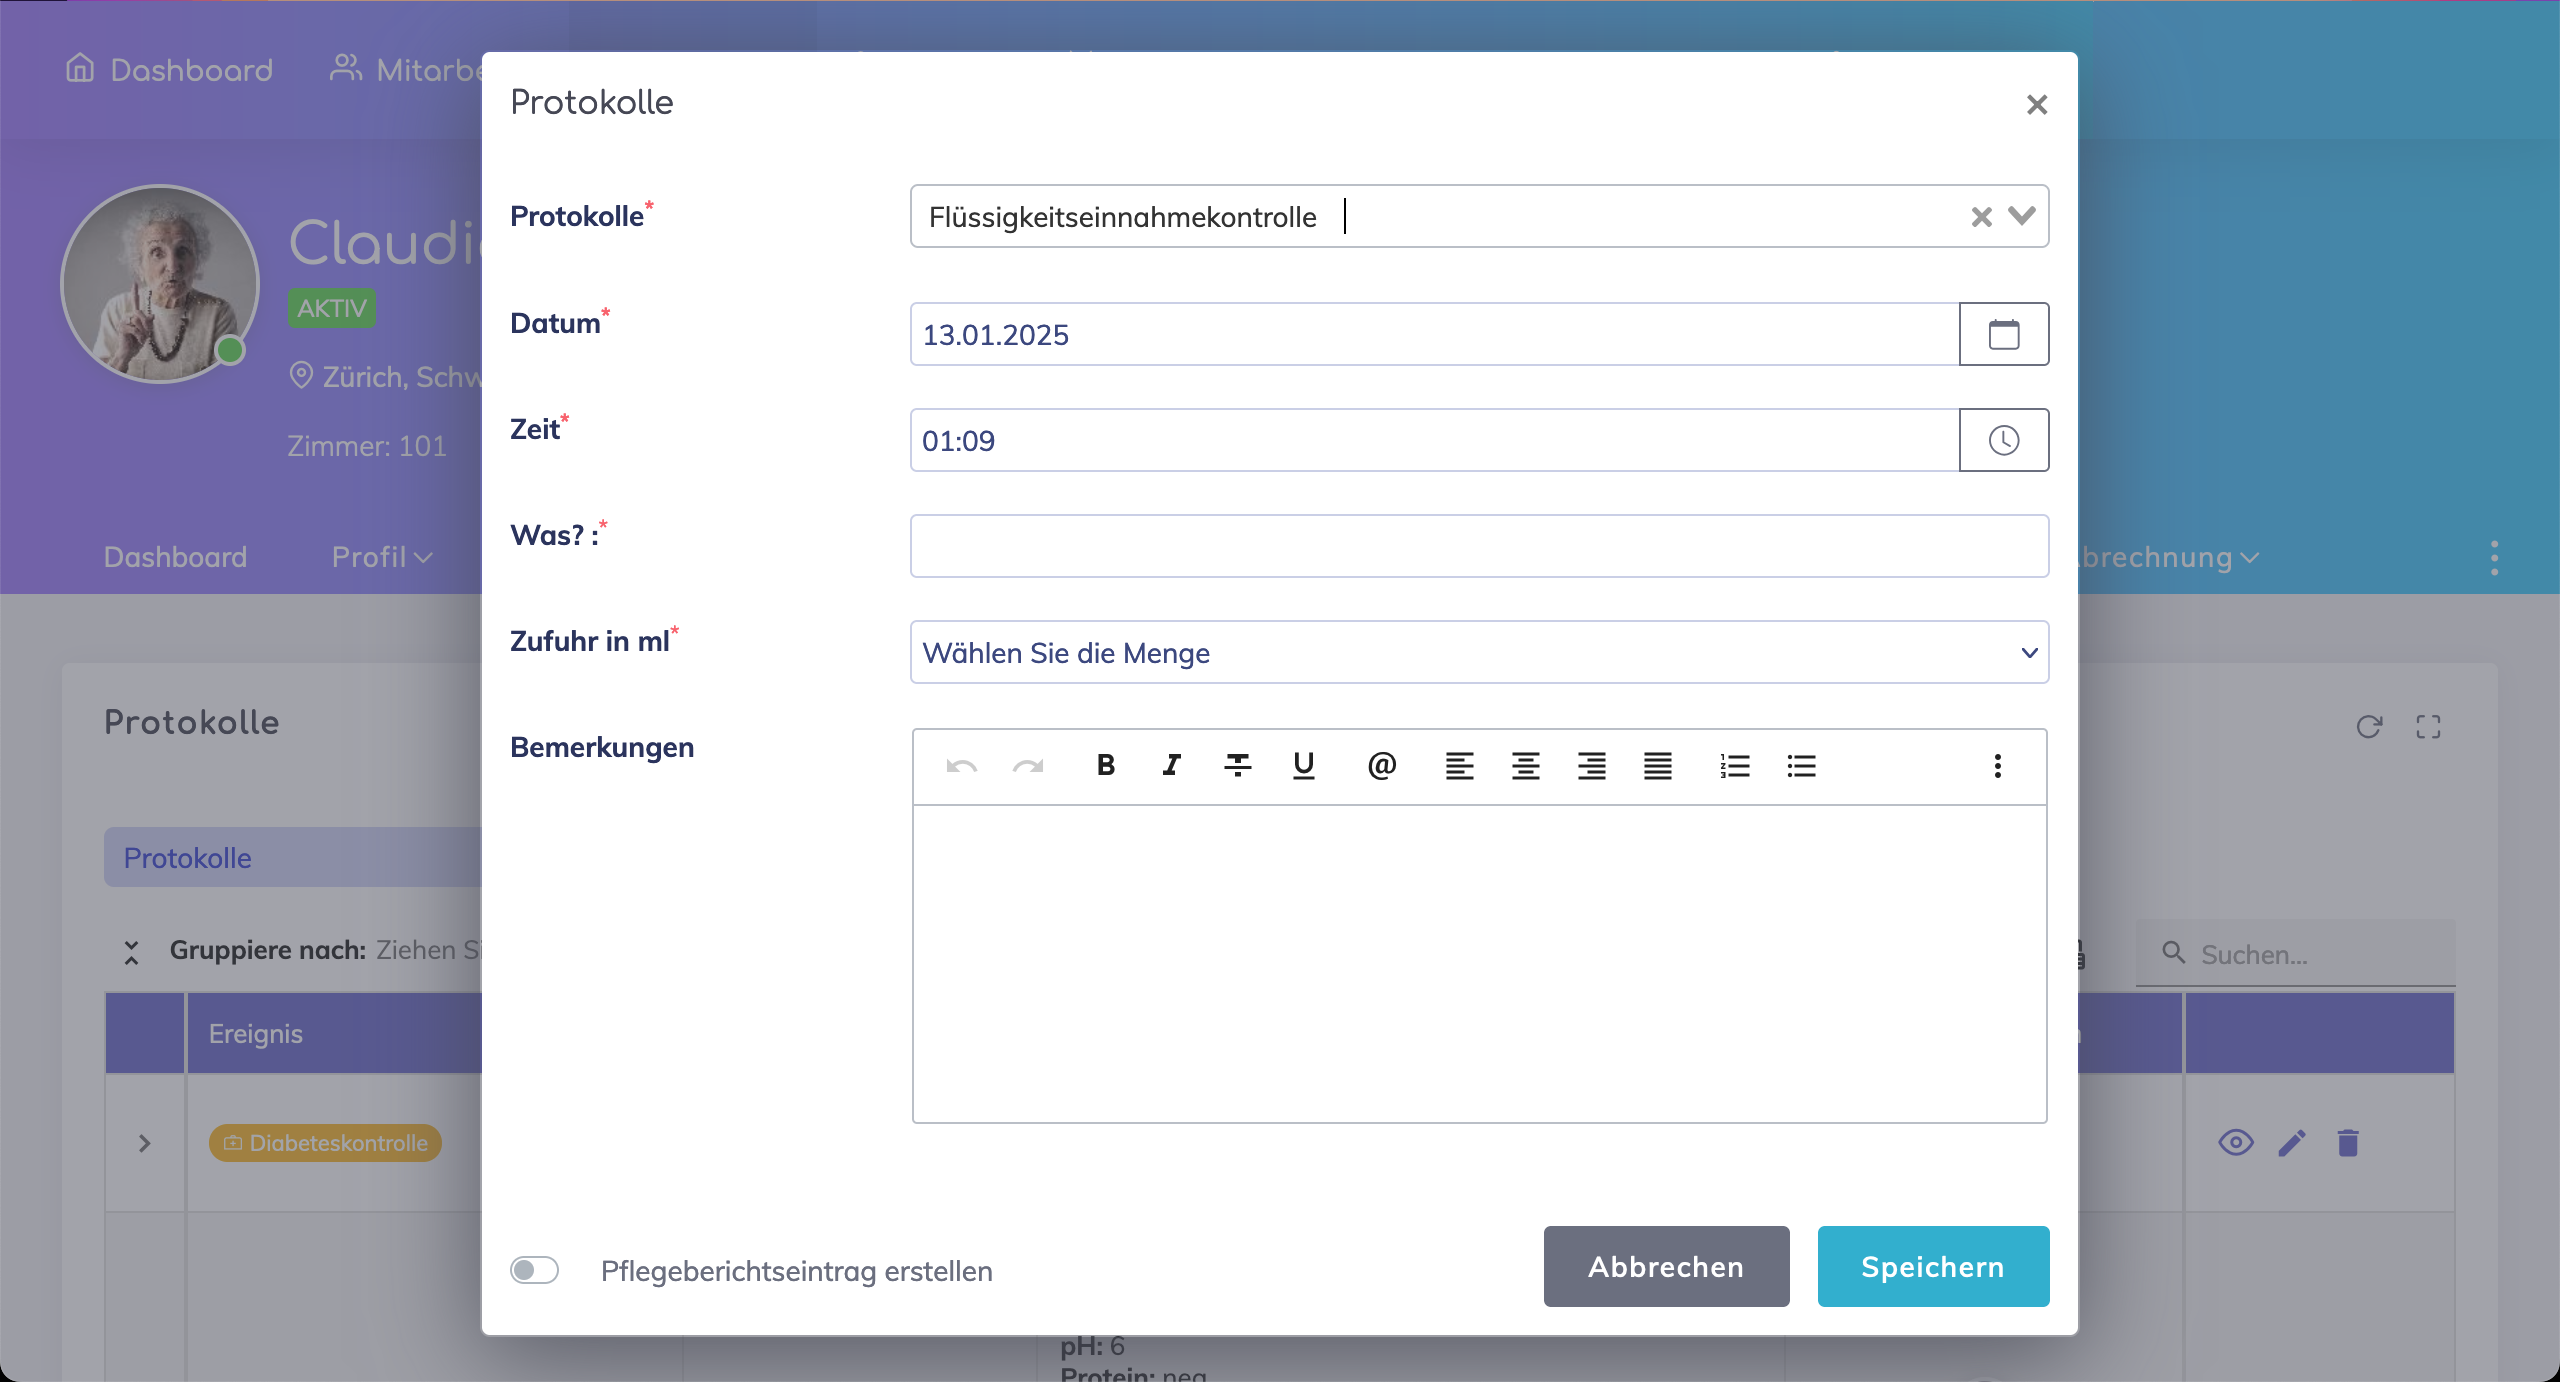Apply italic formatting in the editor
Screen dimensions: 2560x1382
[x=1171, y=766]
